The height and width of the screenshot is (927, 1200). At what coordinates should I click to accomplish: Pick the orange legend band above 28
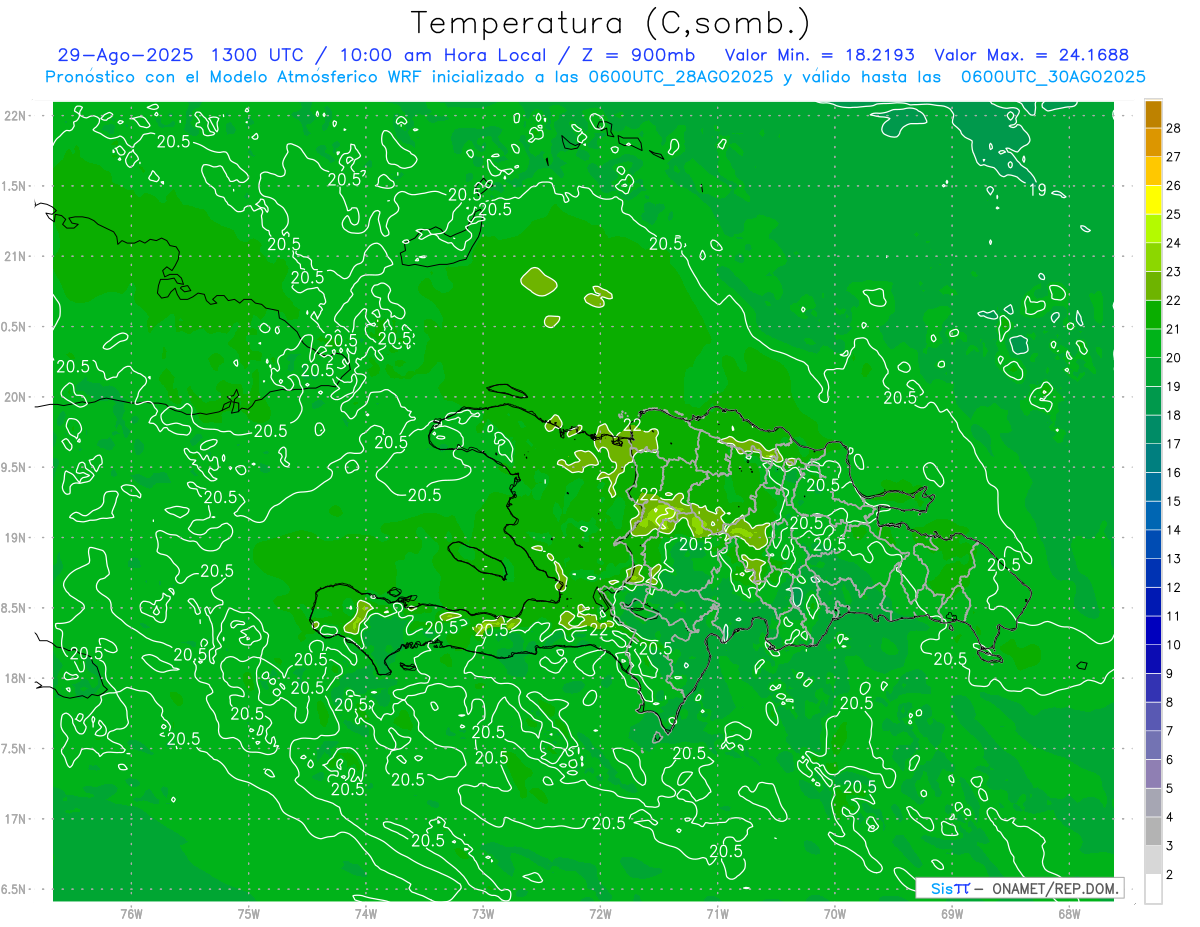tap(1153, 114)
